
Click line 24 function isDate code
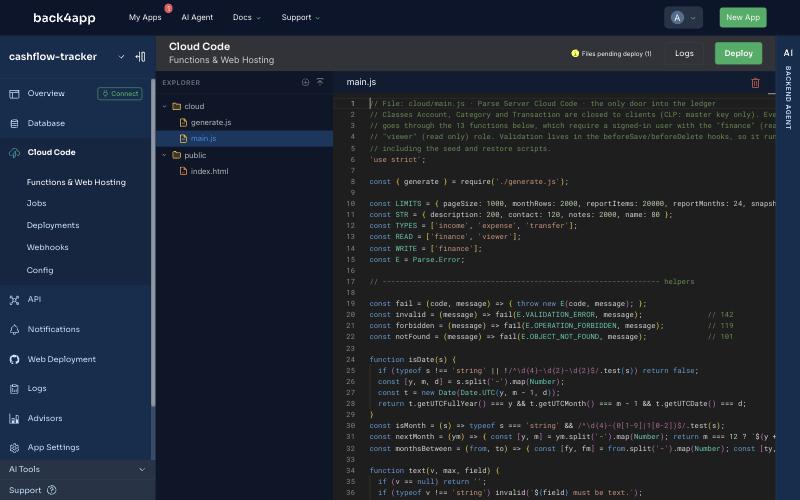tap(413, 360)
